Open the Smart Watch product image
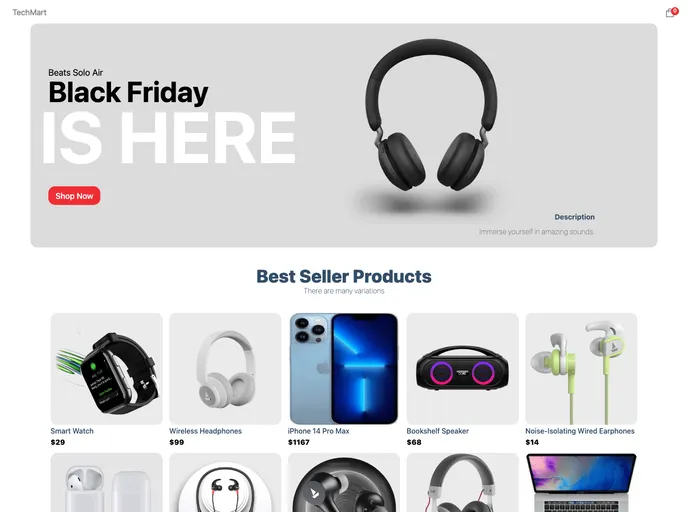 (107, 369)
